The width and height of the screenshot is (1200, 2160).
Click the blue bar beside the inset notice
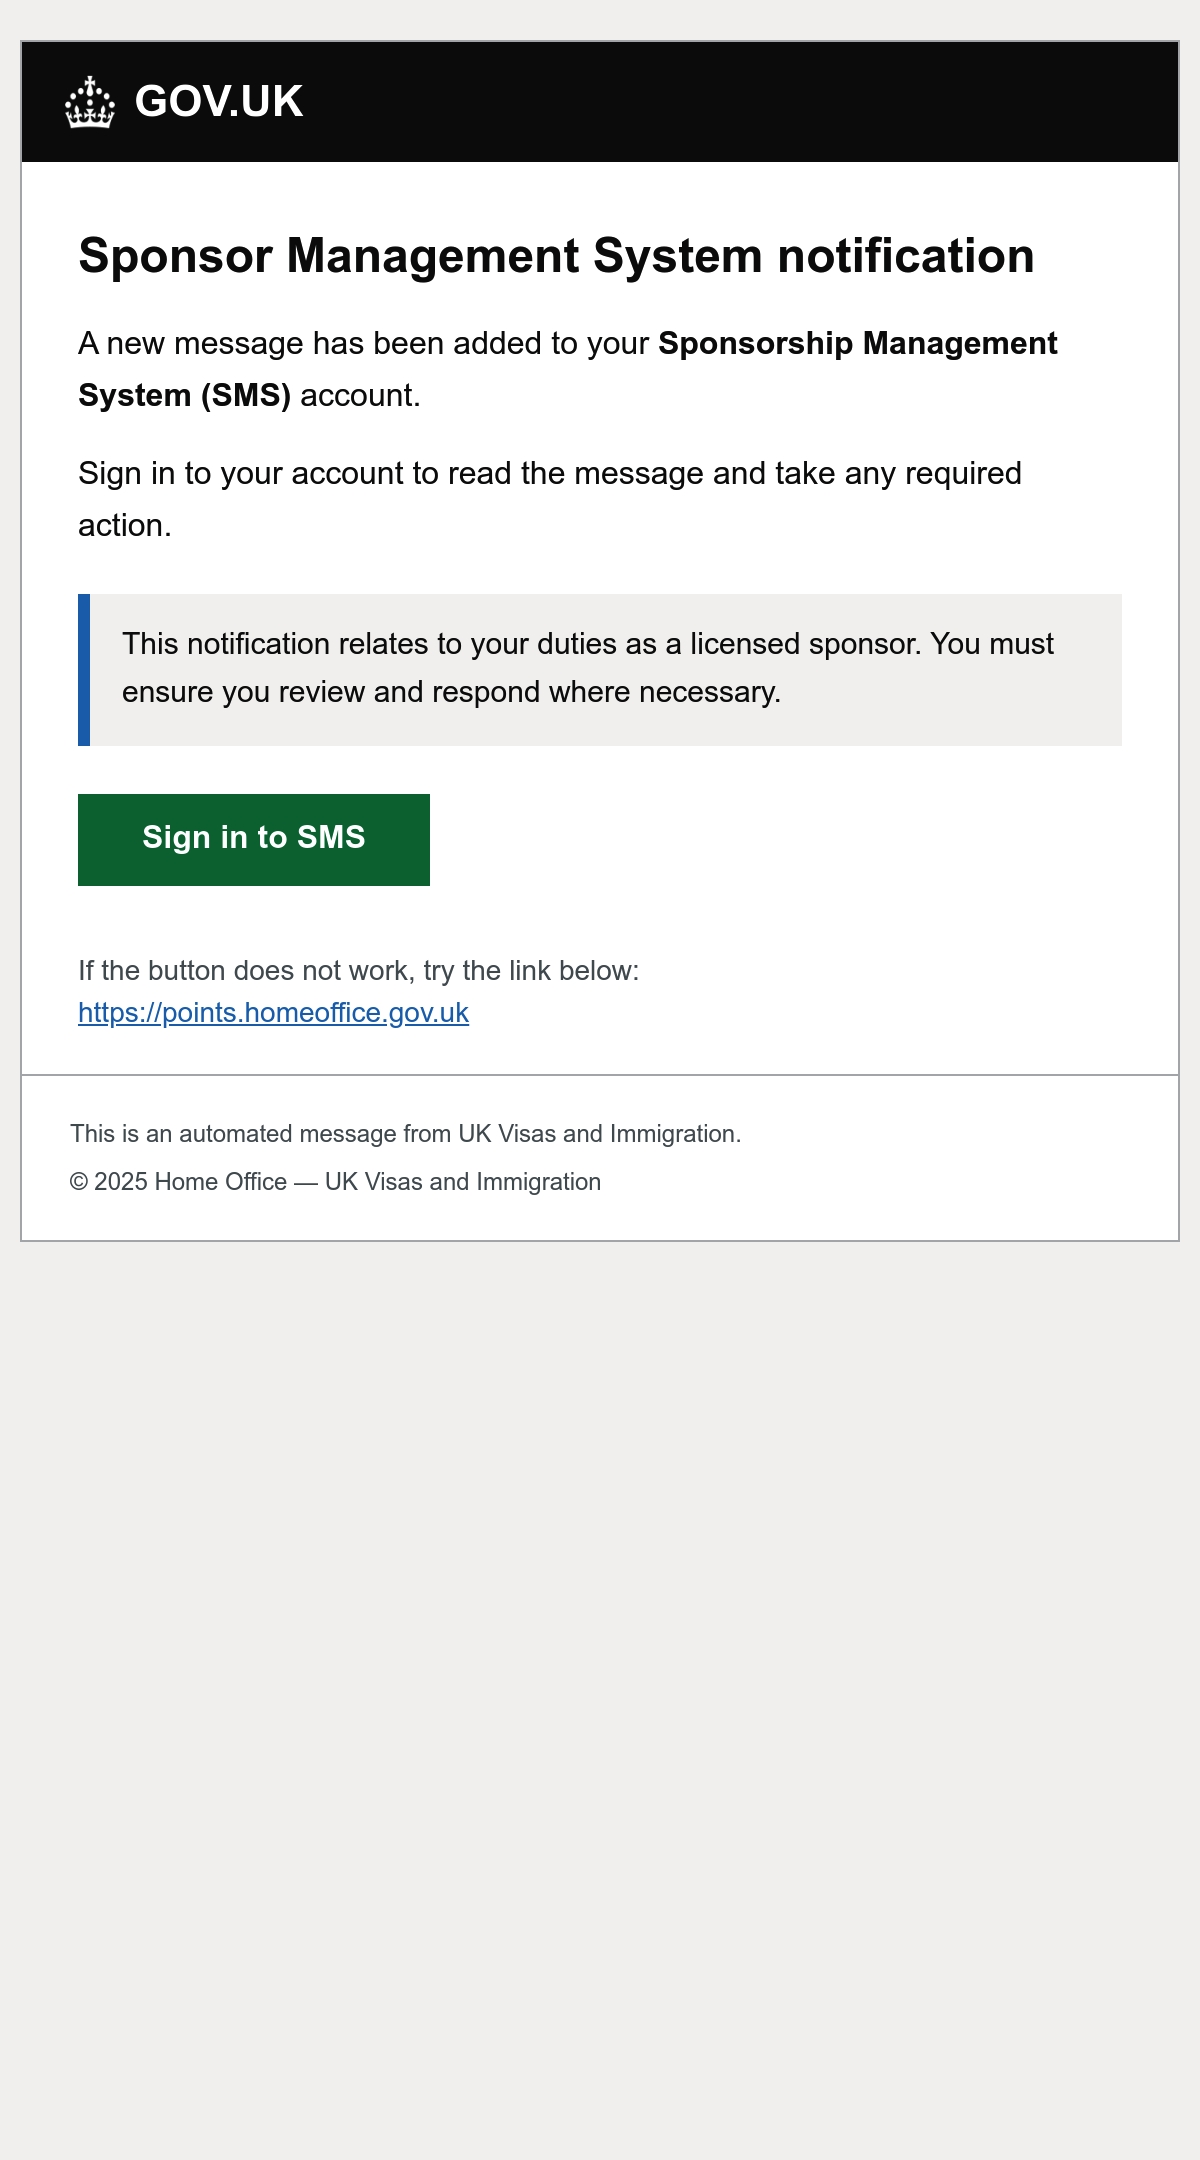[x=84, y=670]
